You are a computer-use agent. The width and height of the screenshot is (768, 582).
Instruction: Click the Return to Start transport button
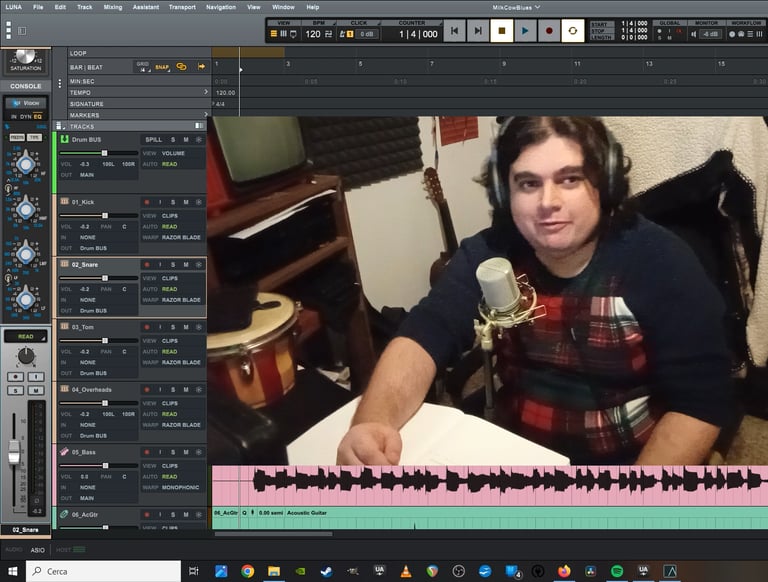pos(454,31)
